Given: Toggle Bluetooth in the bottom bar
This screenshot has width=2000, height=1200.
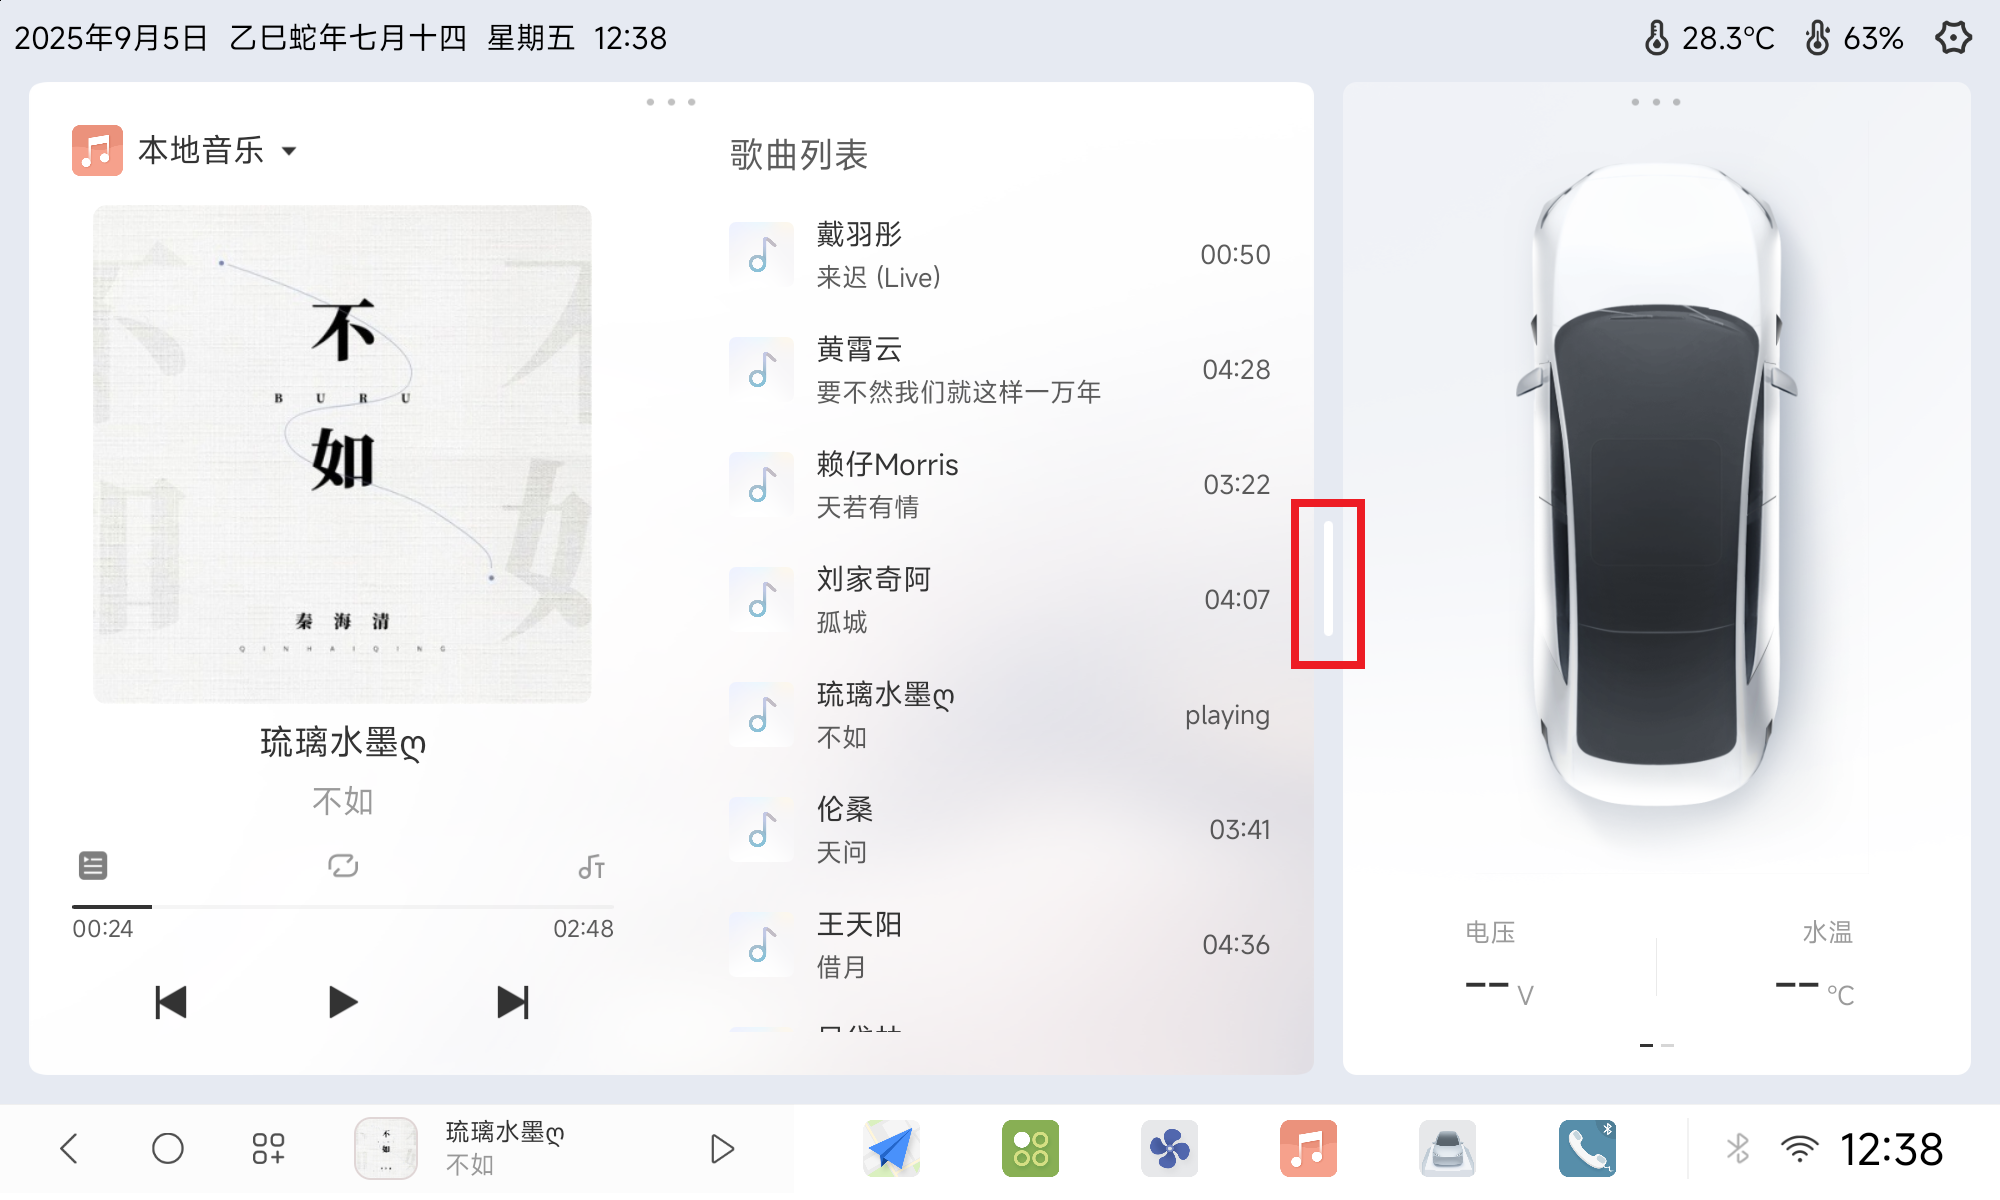Looking at the screenshot, I should 1738,1148.
